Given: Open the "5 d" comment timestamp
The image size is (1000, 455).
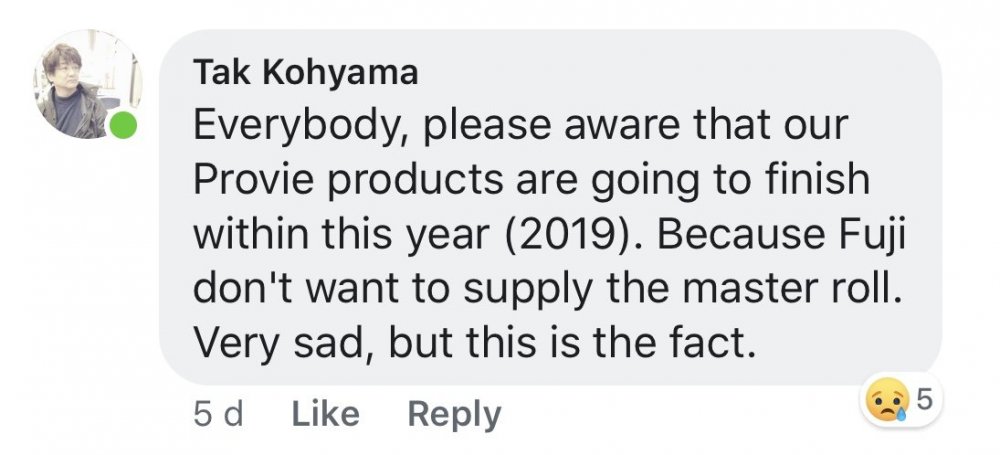Looking at the screenshot, I should [x=218, y=413].
